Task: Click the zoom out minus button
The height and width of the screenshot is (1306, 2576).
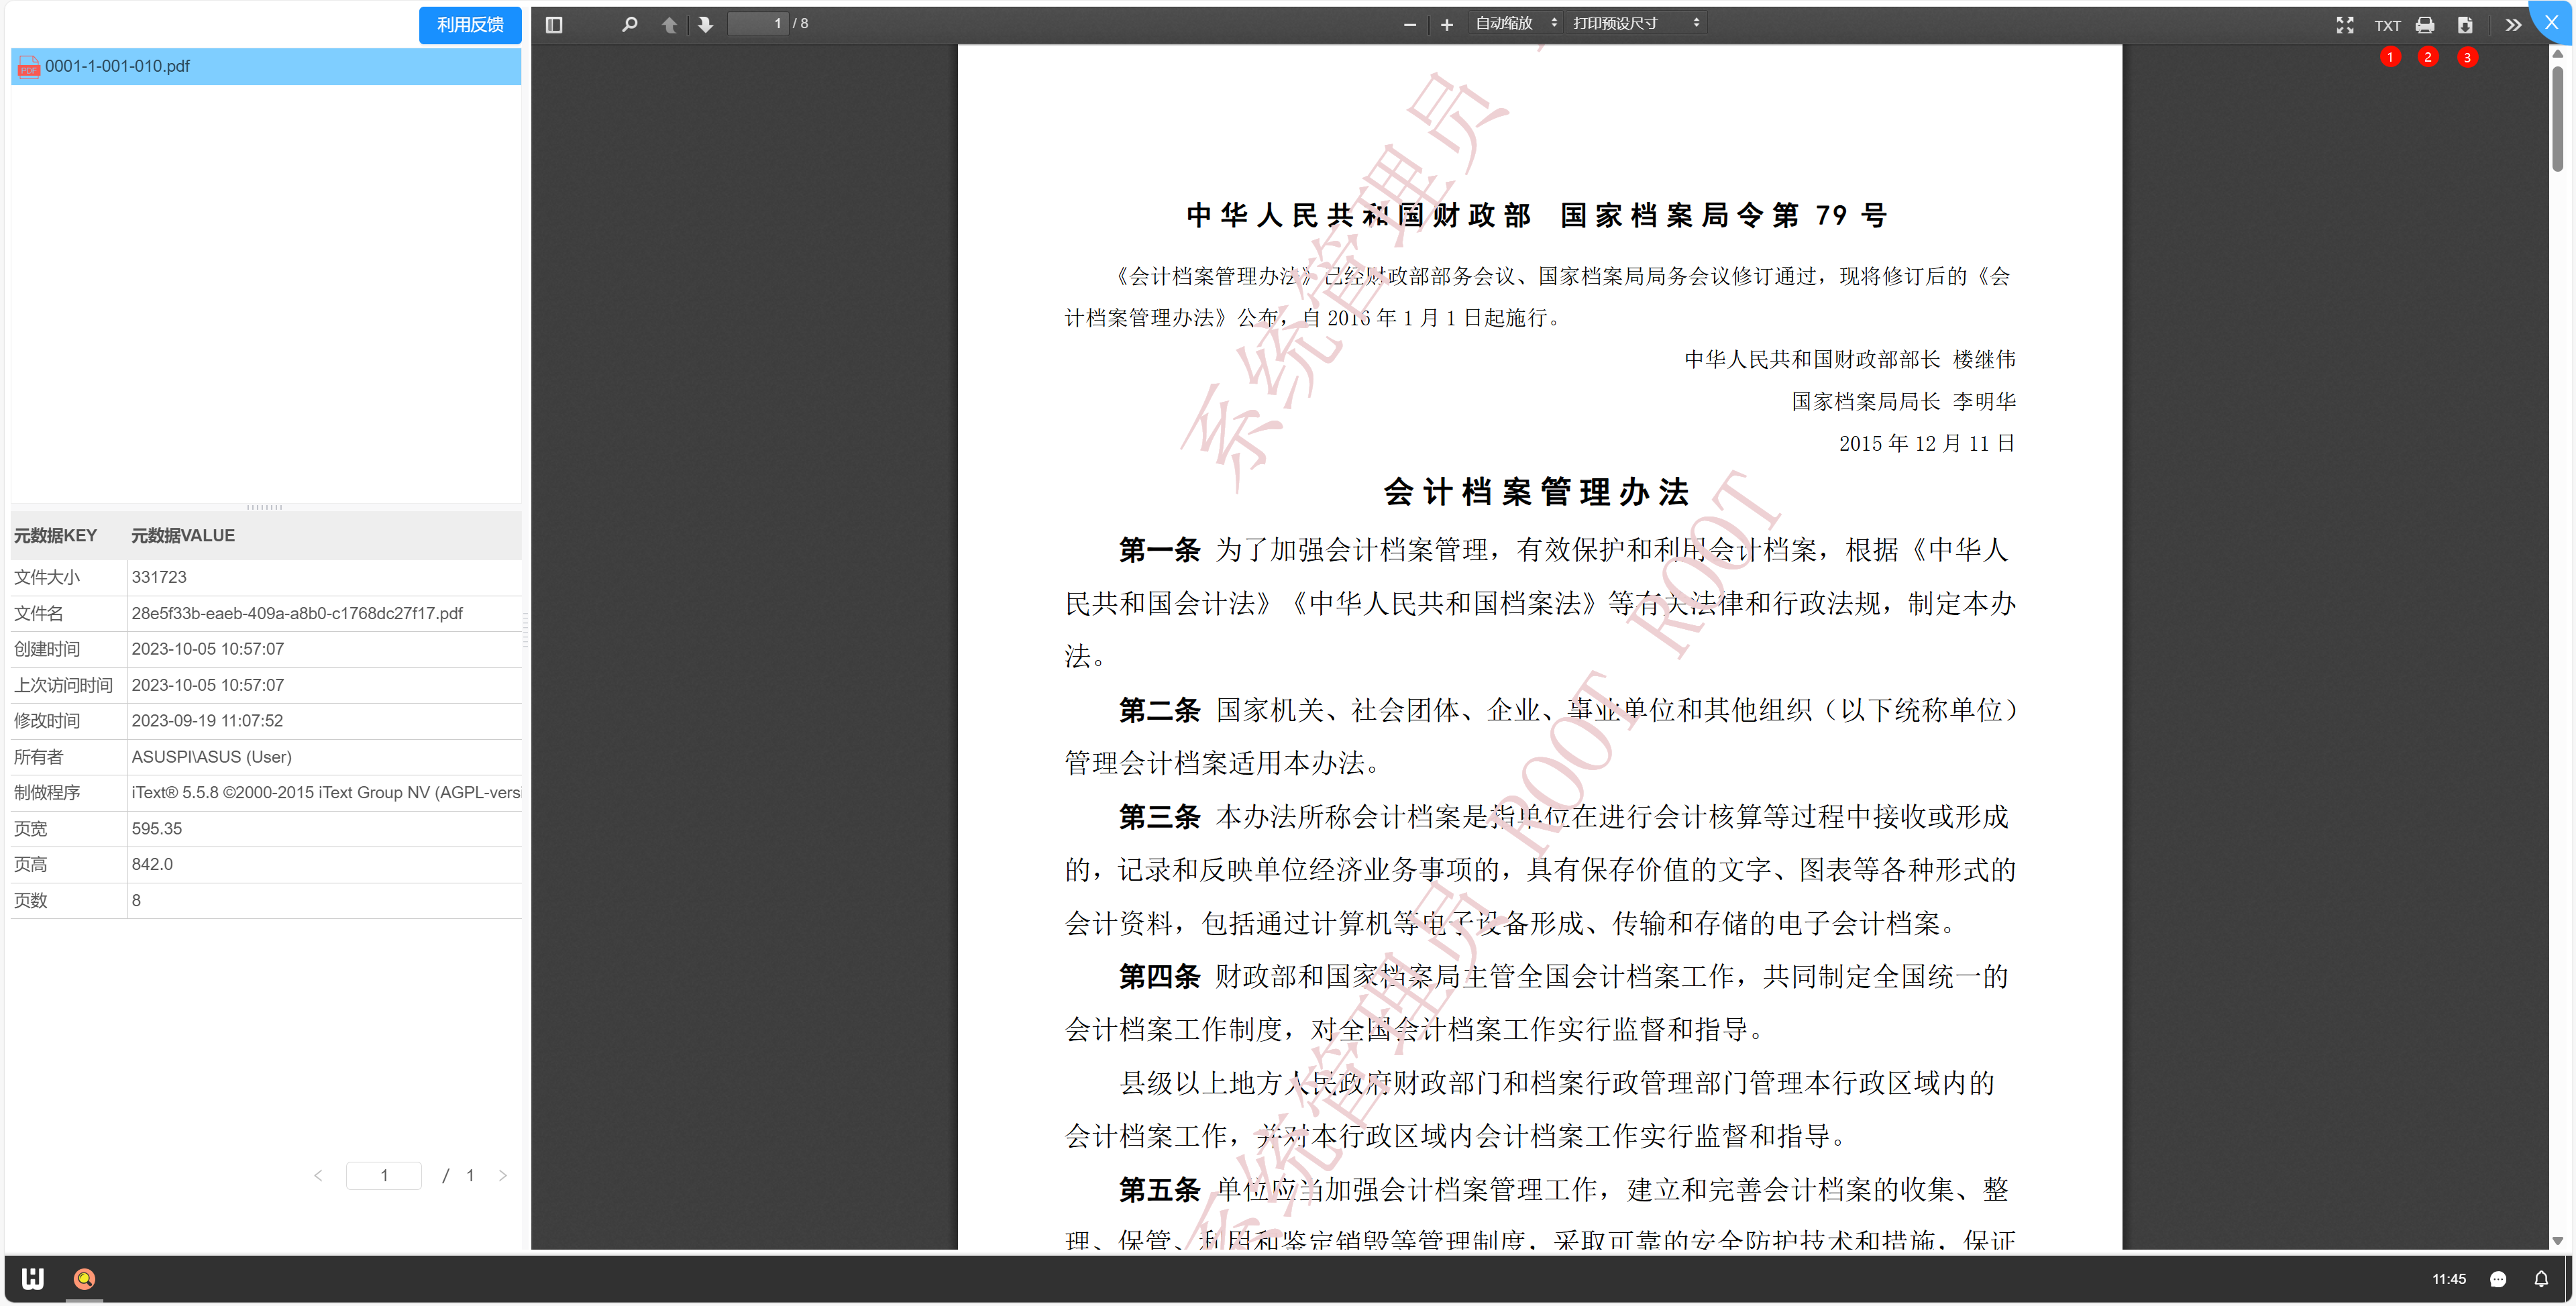Action: point(1409,24)
